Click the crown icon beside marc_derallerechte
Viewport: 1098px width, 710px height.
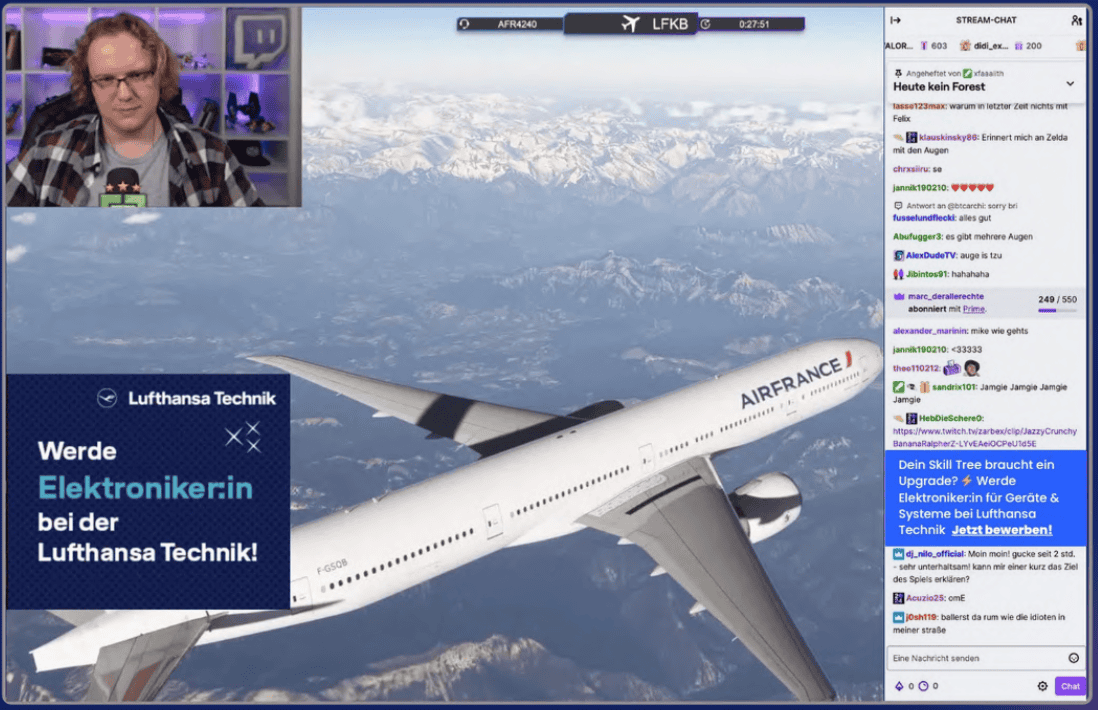(x=899, y=296)
